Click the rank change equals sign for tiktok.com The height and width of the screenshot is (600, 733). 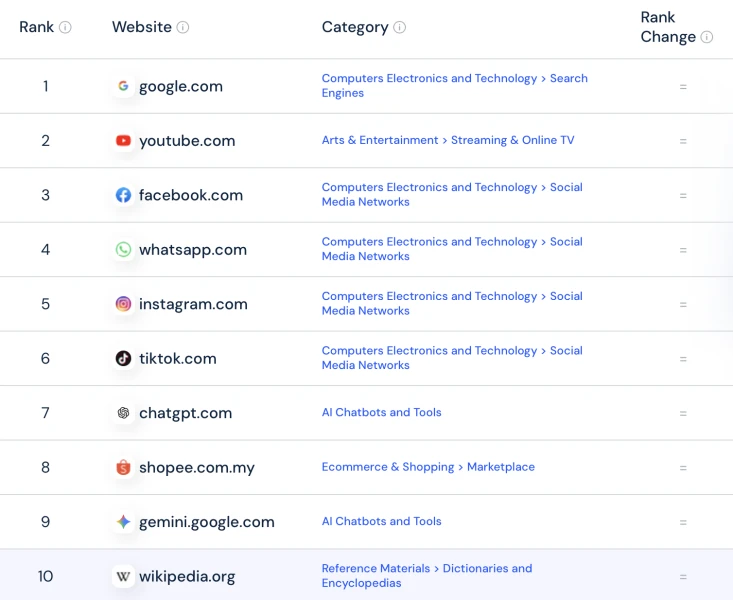coord(683,359)
